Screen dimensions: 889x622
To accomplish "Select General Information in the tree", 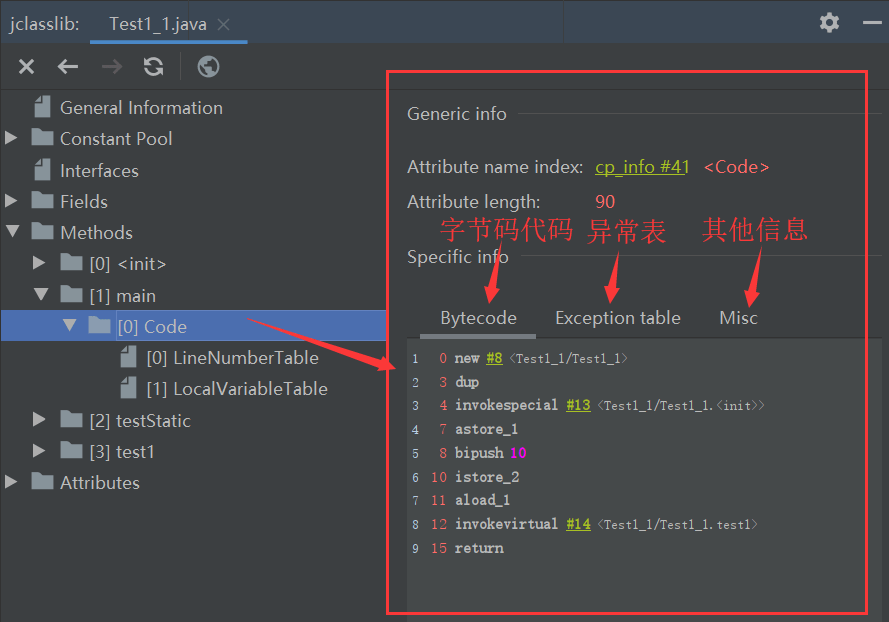I will pyautogui.click(x=141, y=108).
